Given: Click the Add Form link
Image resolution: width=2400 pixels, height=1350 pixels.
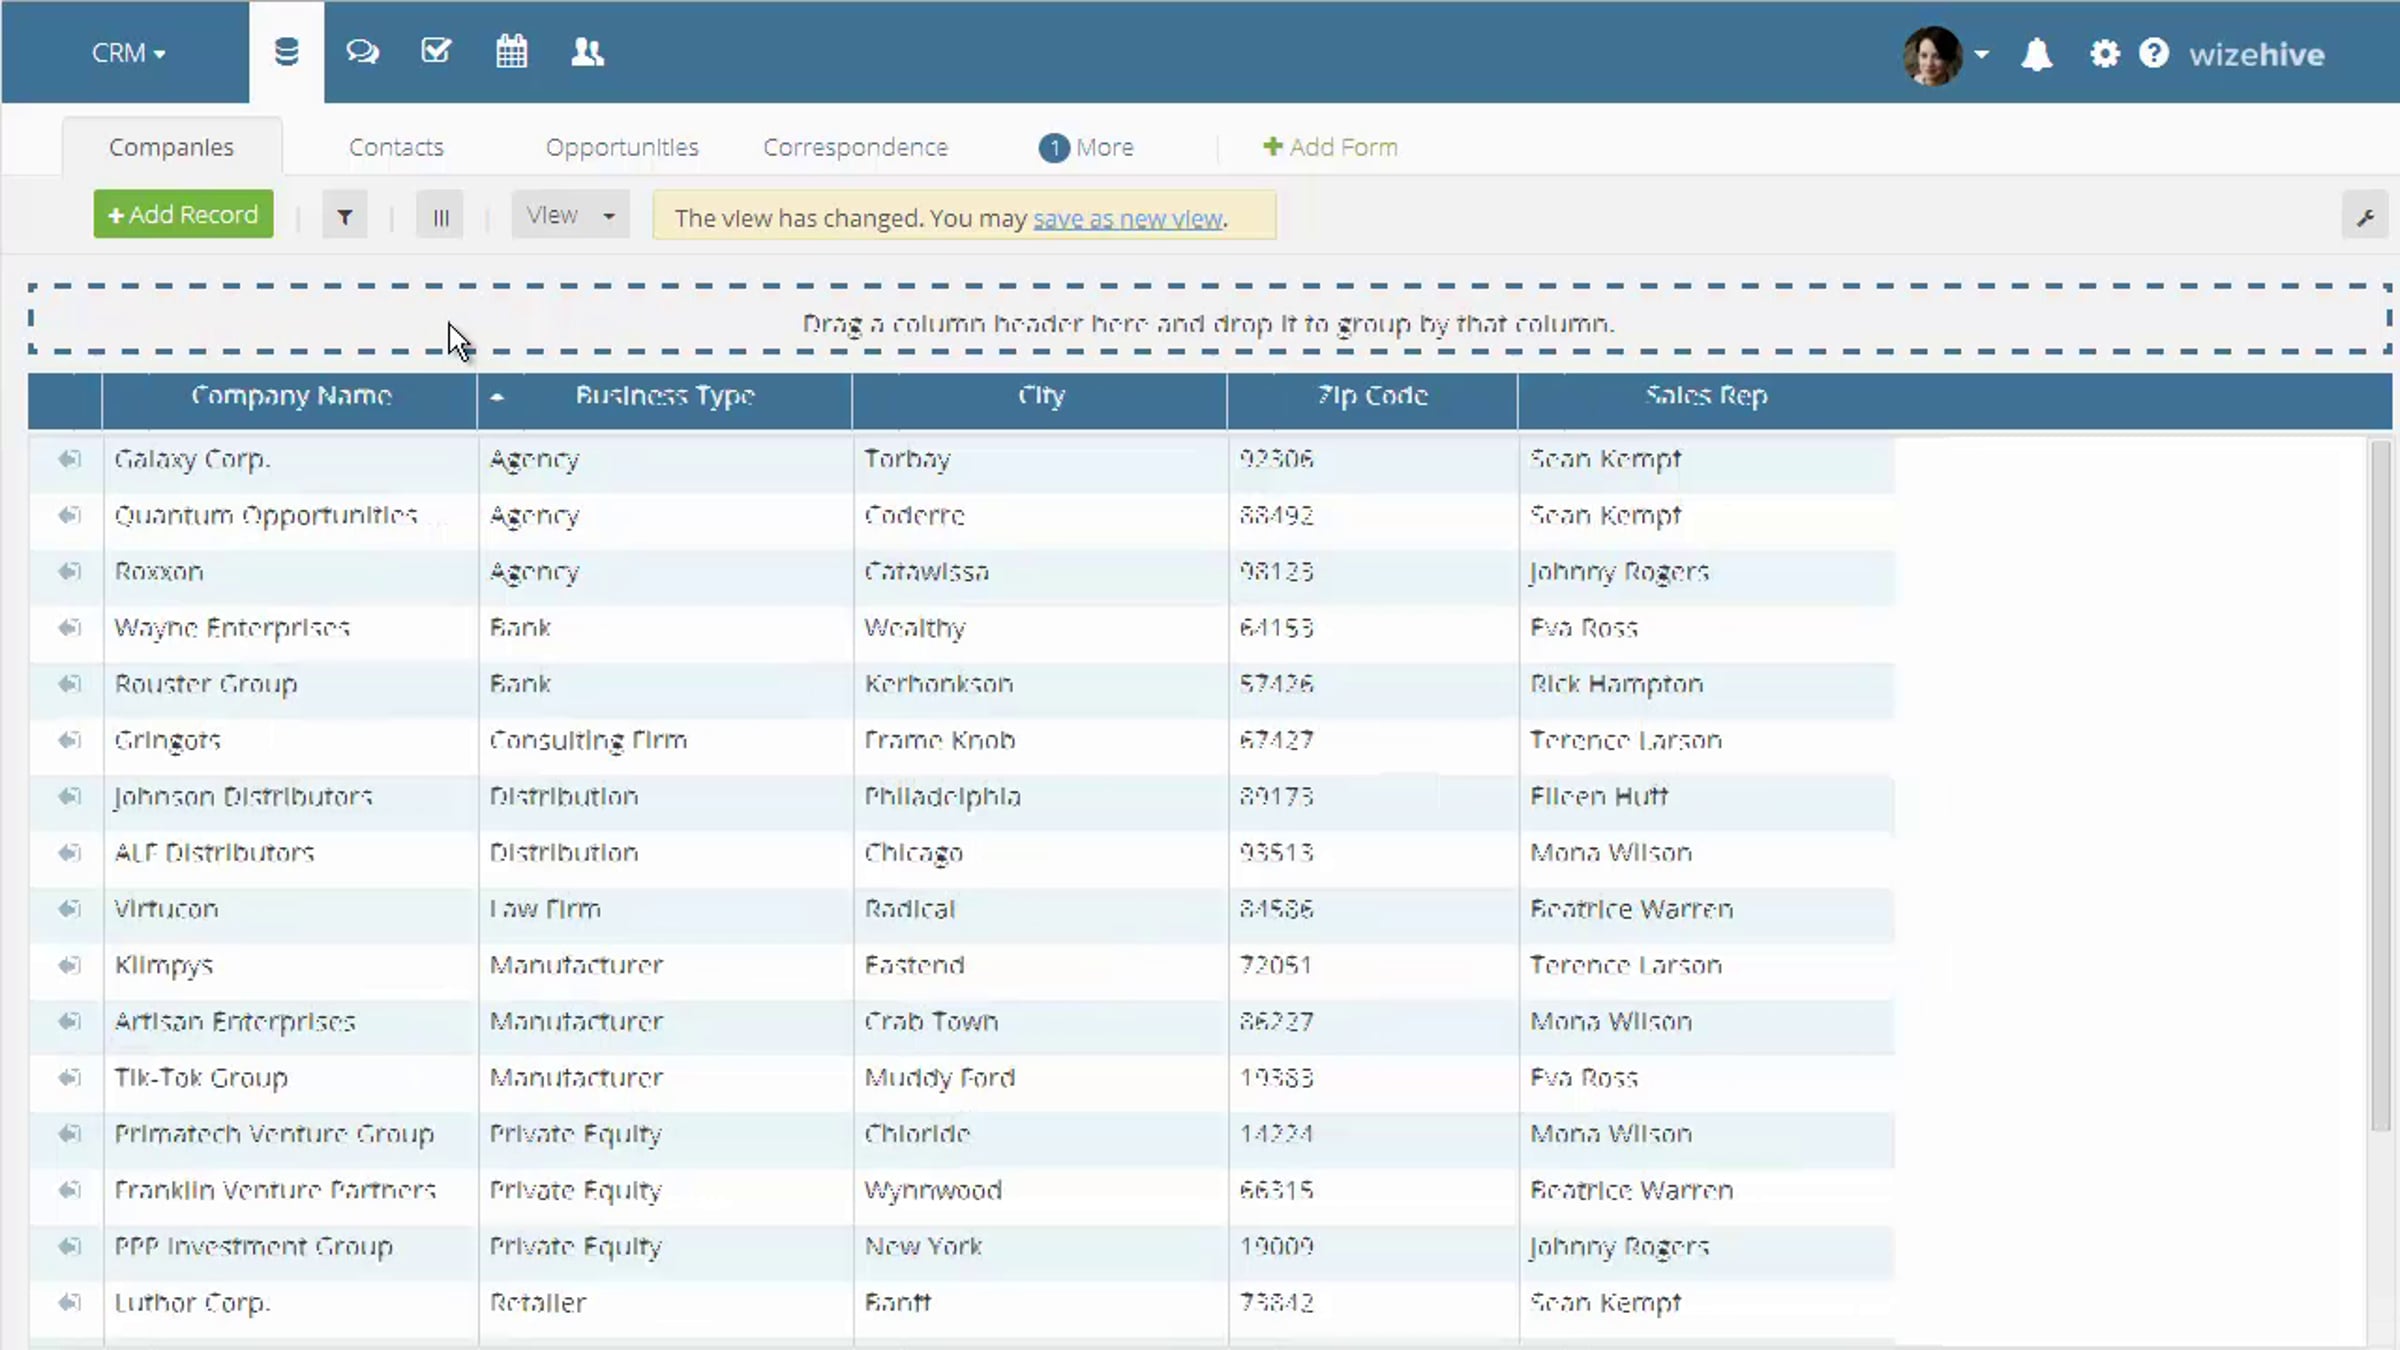Looking at the screenshot, I should coord(1330,147).
